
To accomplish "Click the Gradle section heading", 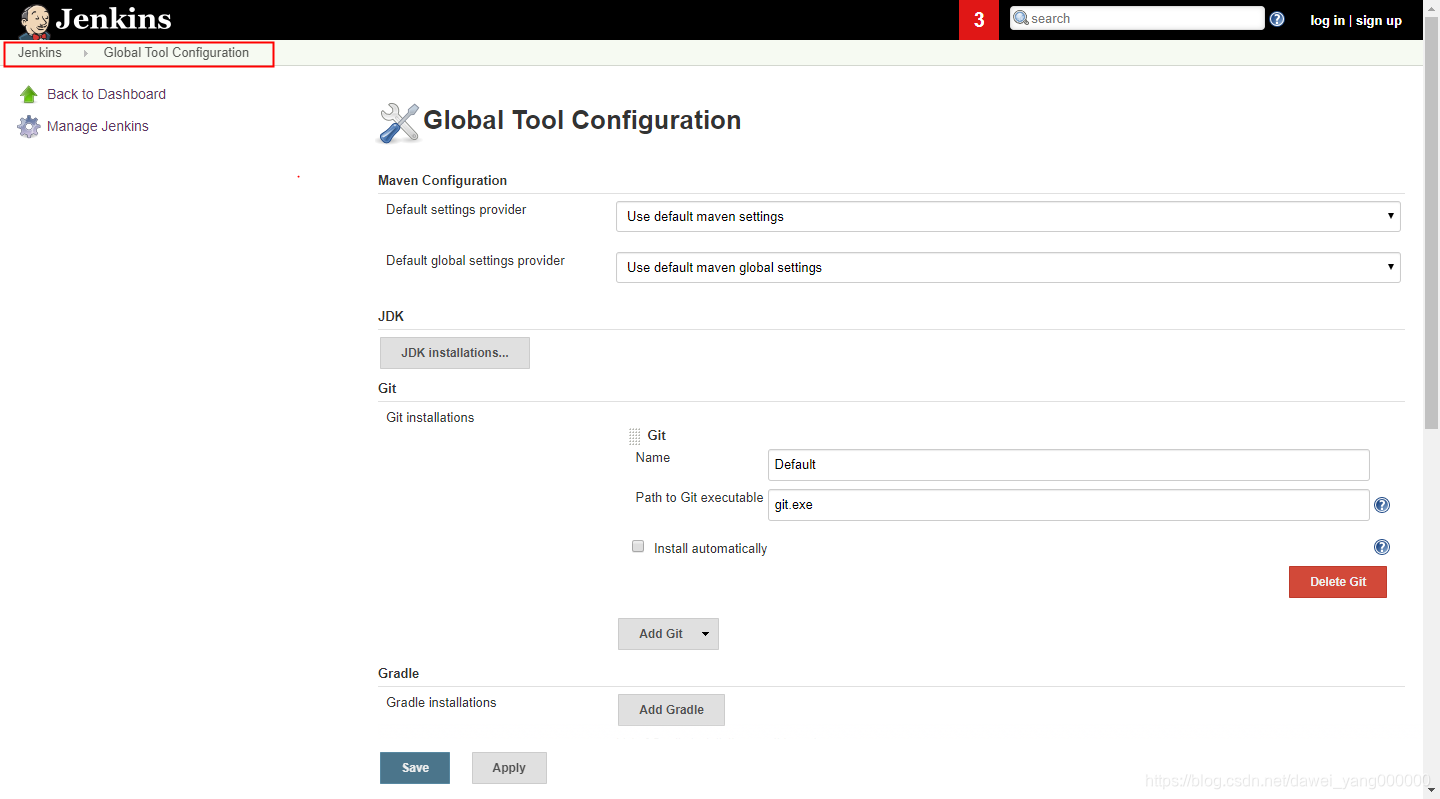I will [x=398, y=674].
